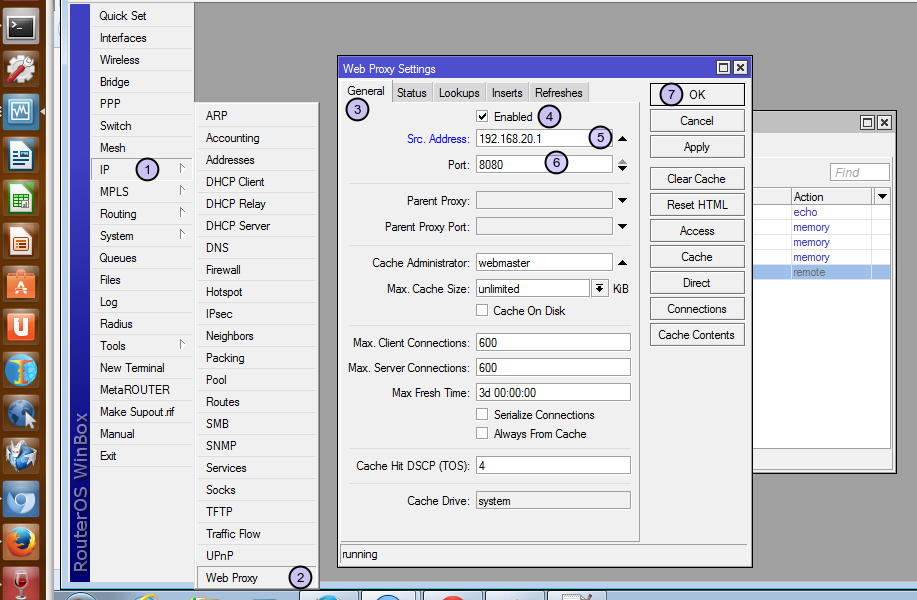Launch Firefox from the dock
The height and width of the screenshot is (600, 917).
tap(22, 543)
